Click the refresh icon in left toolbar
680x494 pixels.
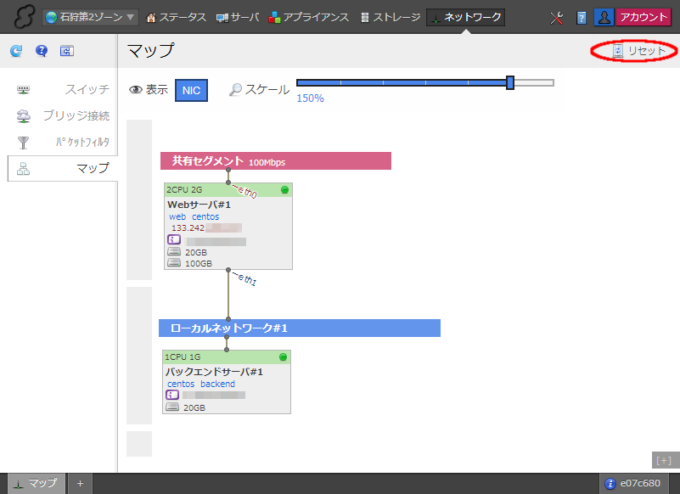point(15,50)
